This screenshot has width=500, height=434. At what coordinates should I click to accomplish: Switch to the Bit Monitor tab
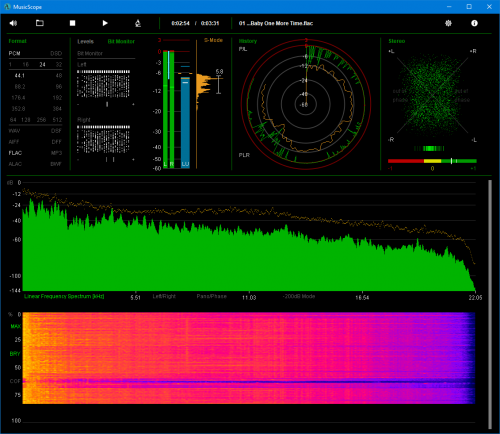[x=121, y=41]
